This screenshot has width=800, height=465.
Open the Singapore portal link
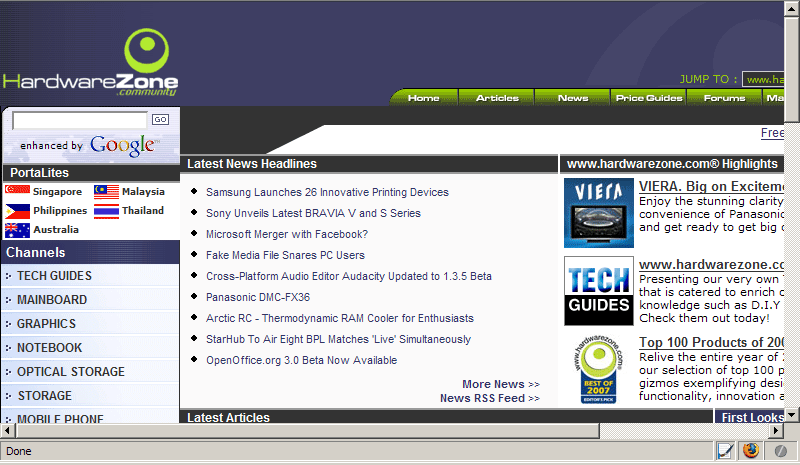coord(57,191)
